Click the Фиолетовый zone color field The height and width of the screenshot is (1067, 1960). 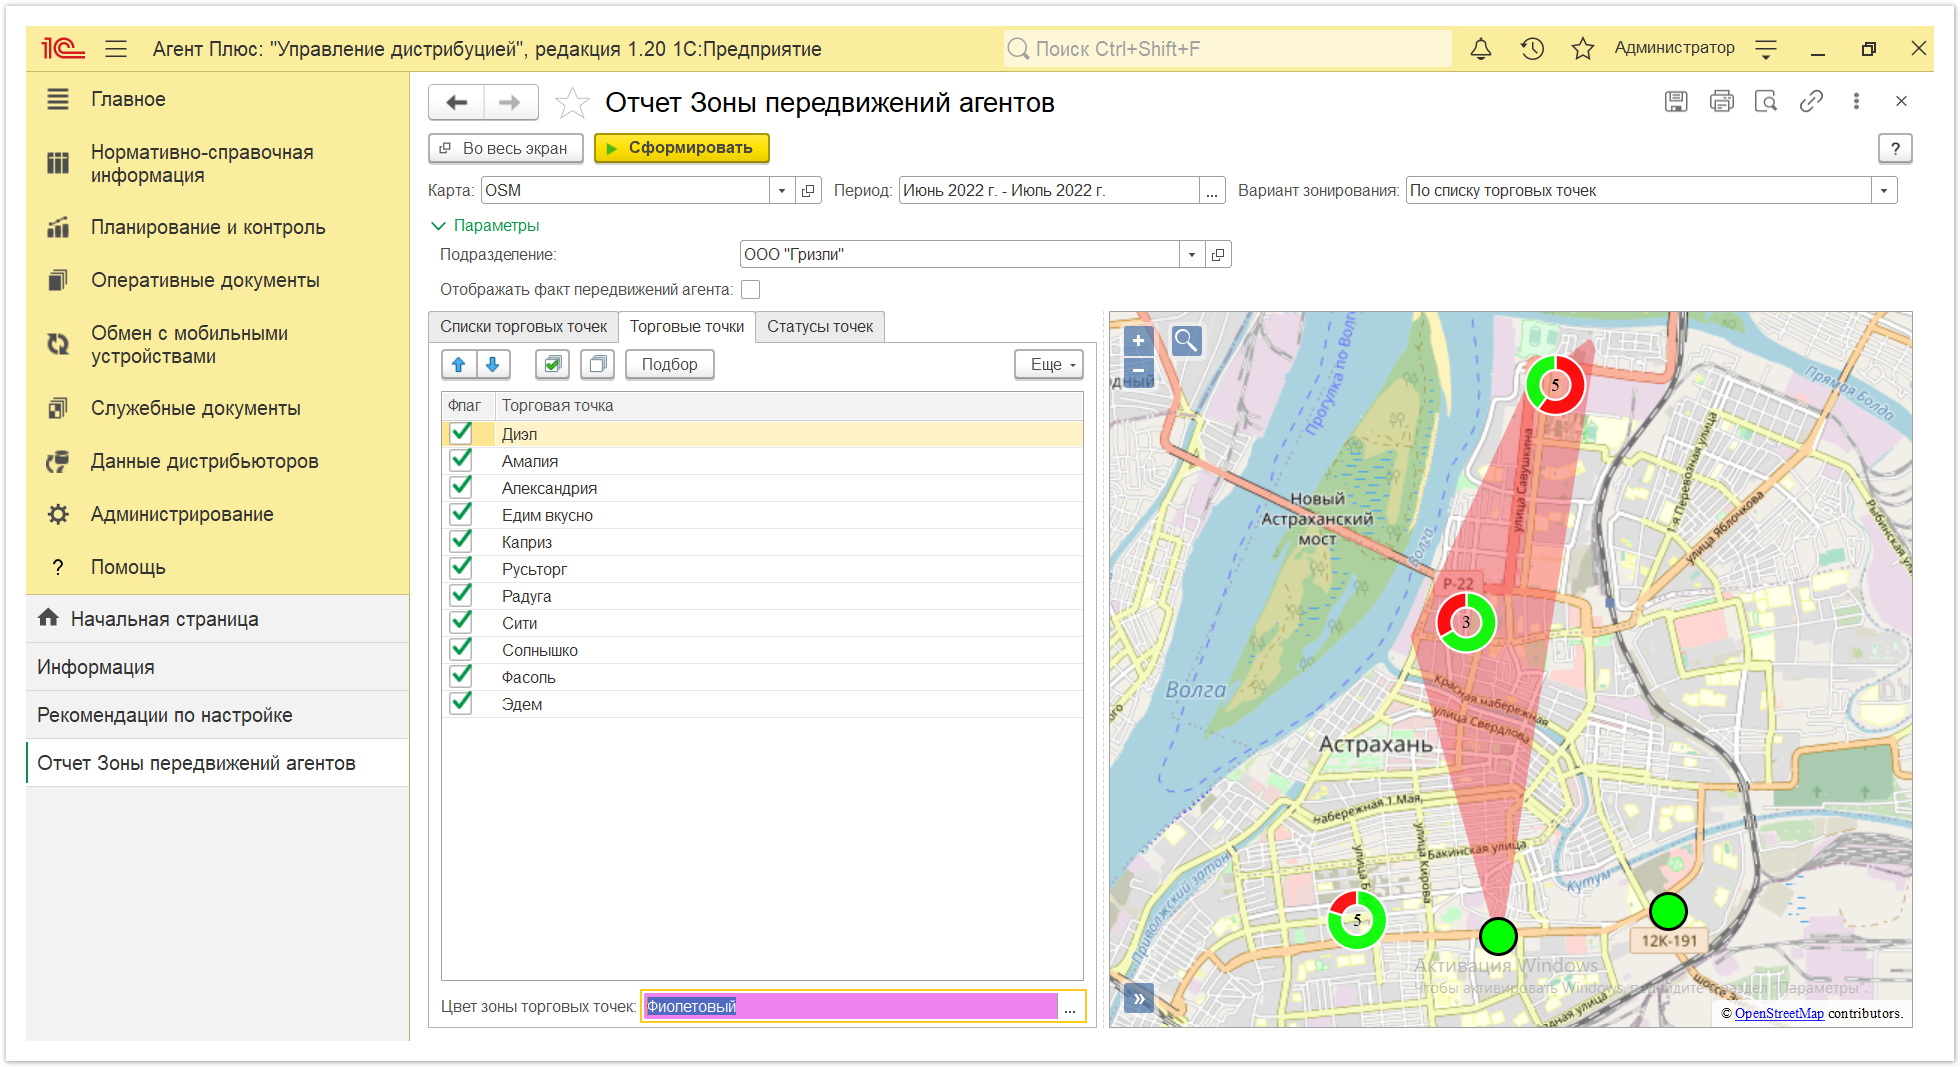[850, 1006]
